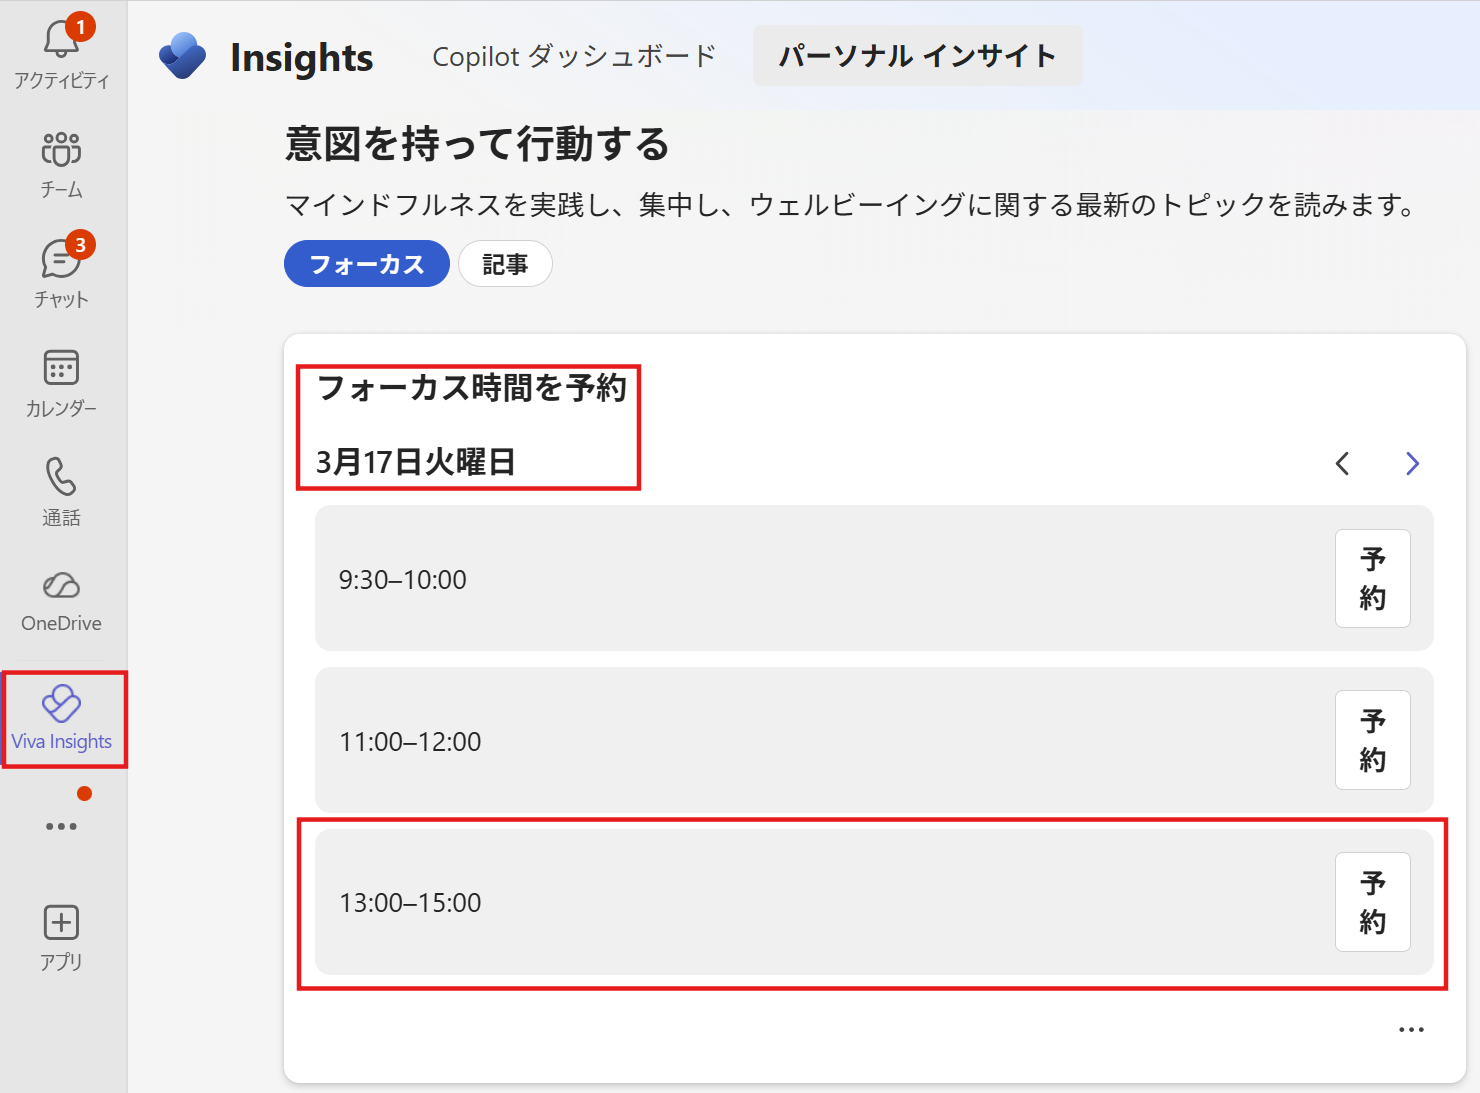
Task: Go to next day with right chevron
Action: 1411,464
